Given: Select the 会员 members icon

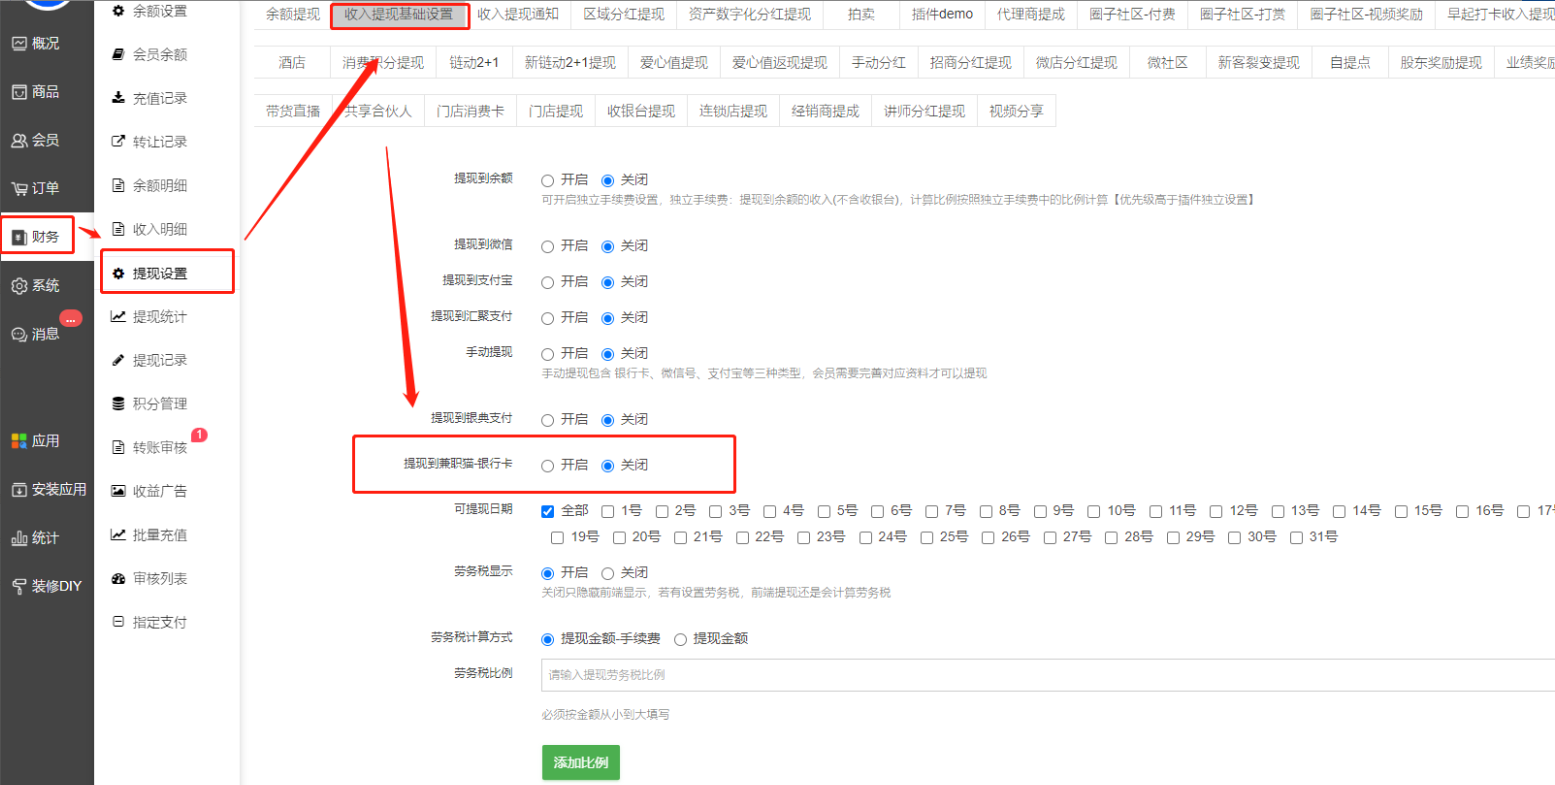Looking at the screenshot, I should (19, 141).
